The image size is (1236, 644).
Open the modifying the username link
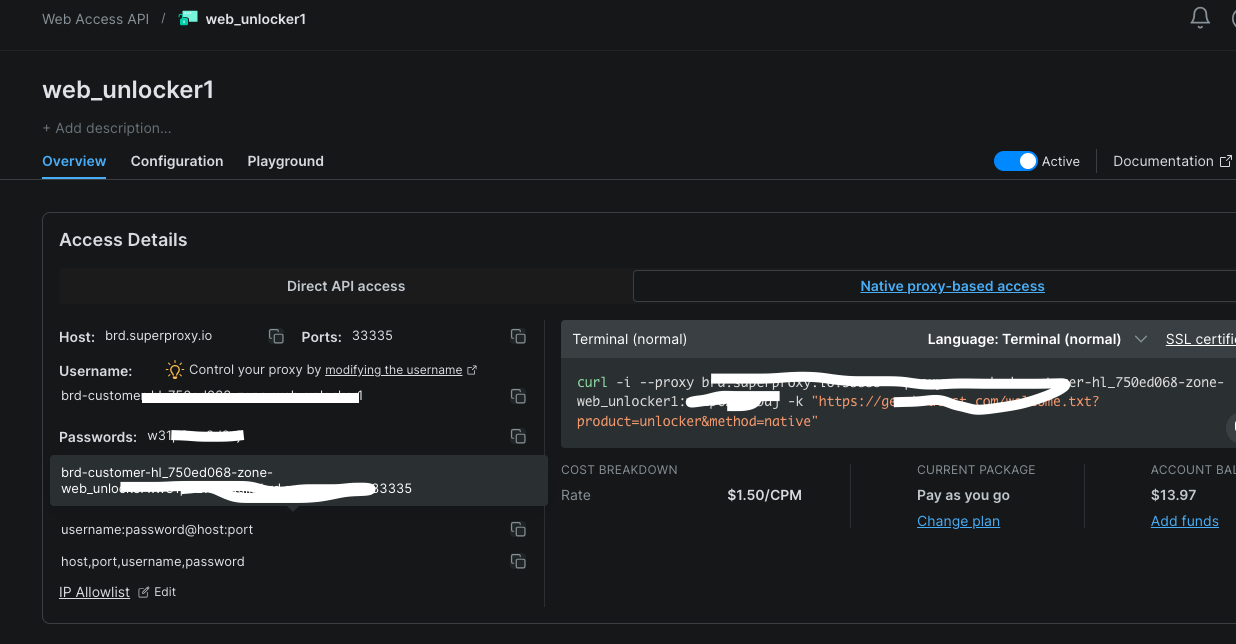(x=394, y=370)
